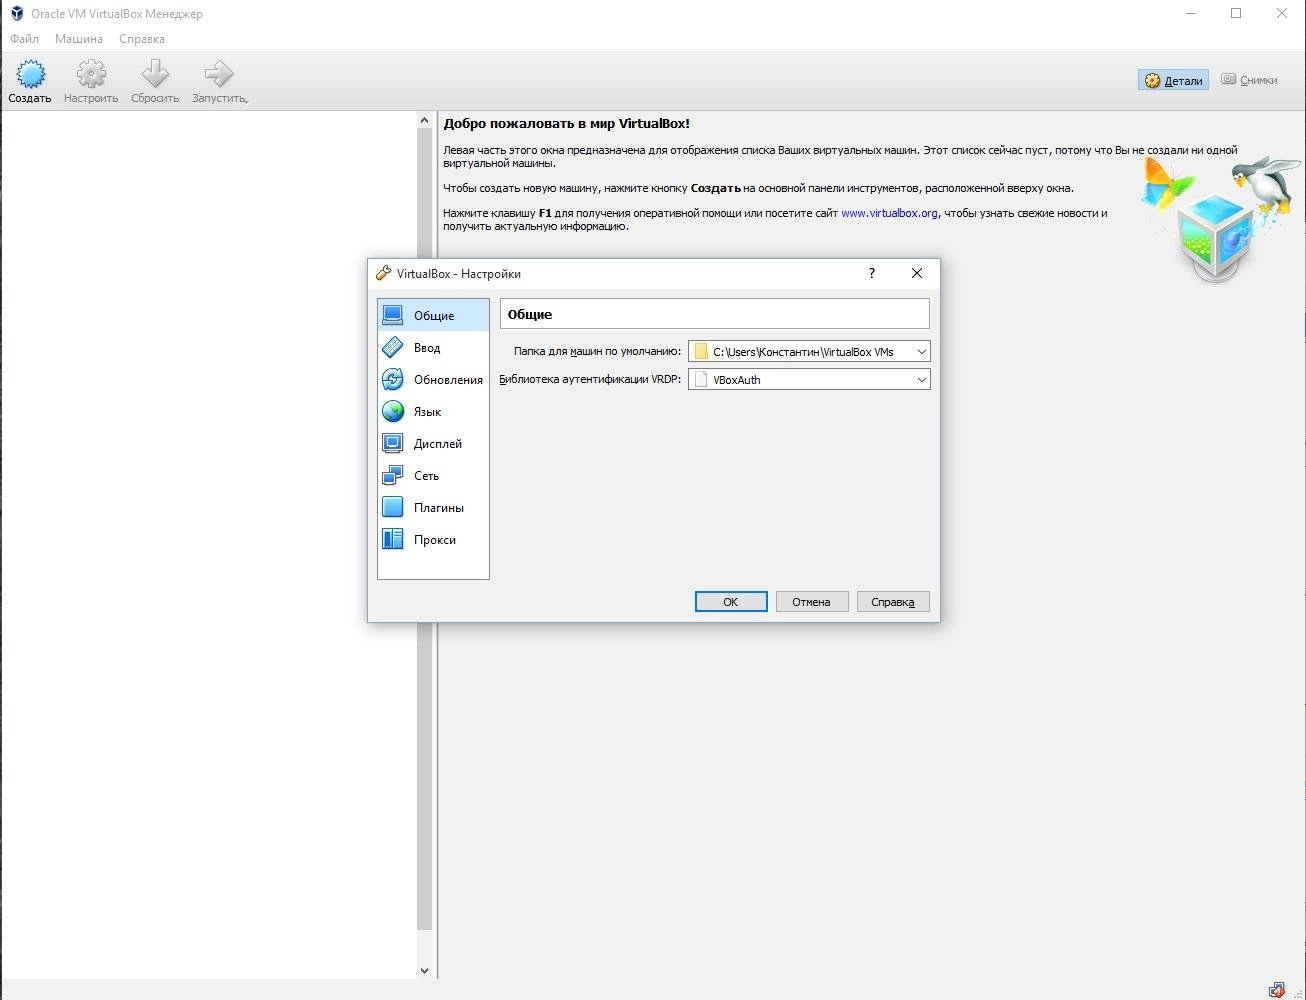Click the Создать toolbar icon
This screenshot has width=1306, height=1000.
click(31, 73)
